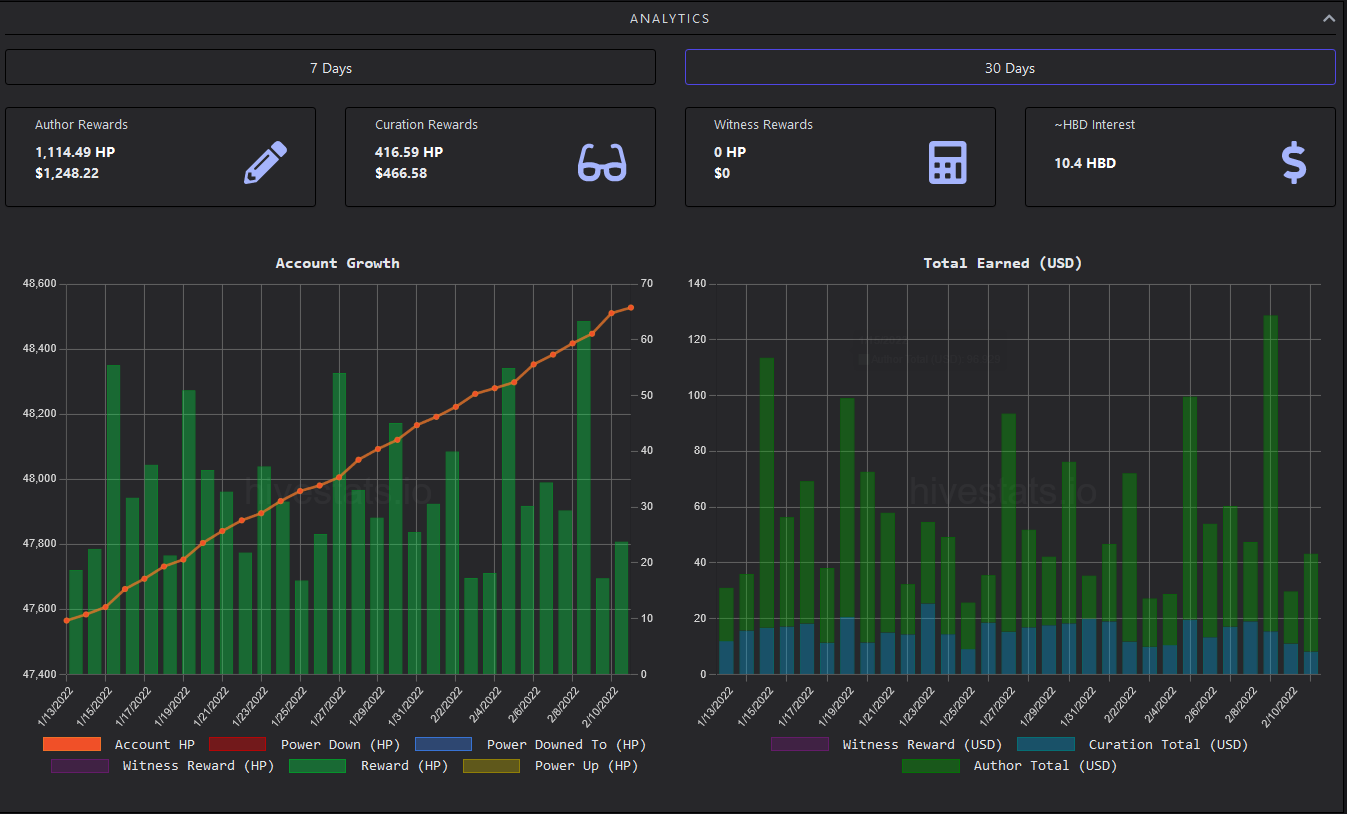Toggle the Curation Total (USD) legend swatch
The image size is (1347, 814).
pyautogui.click(x=1046, y=744)
